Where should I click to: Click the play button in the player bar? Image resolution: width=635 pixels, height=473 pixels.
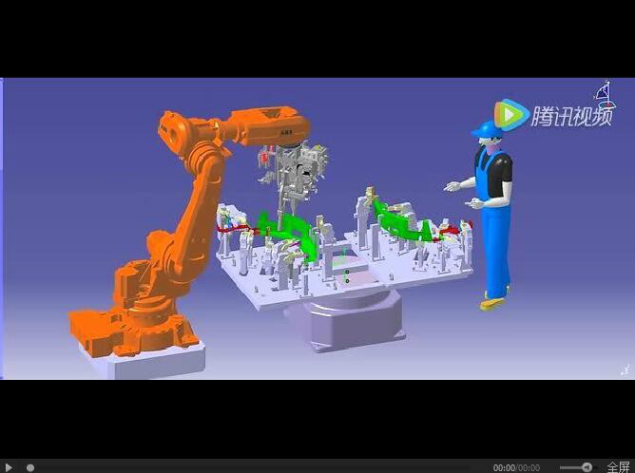point(8,466)
